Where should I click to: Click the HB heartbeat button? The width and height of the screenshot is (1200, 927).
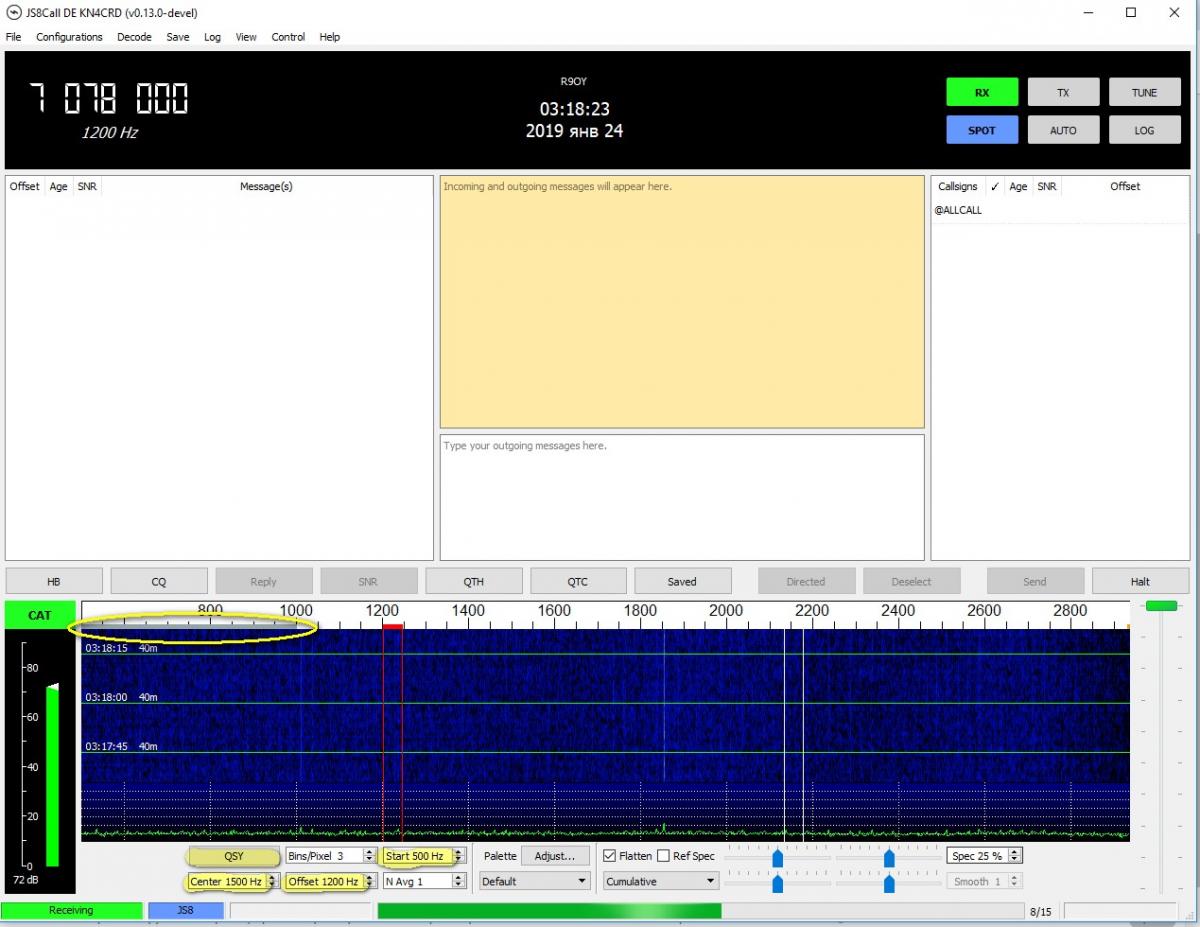(54, 581)
